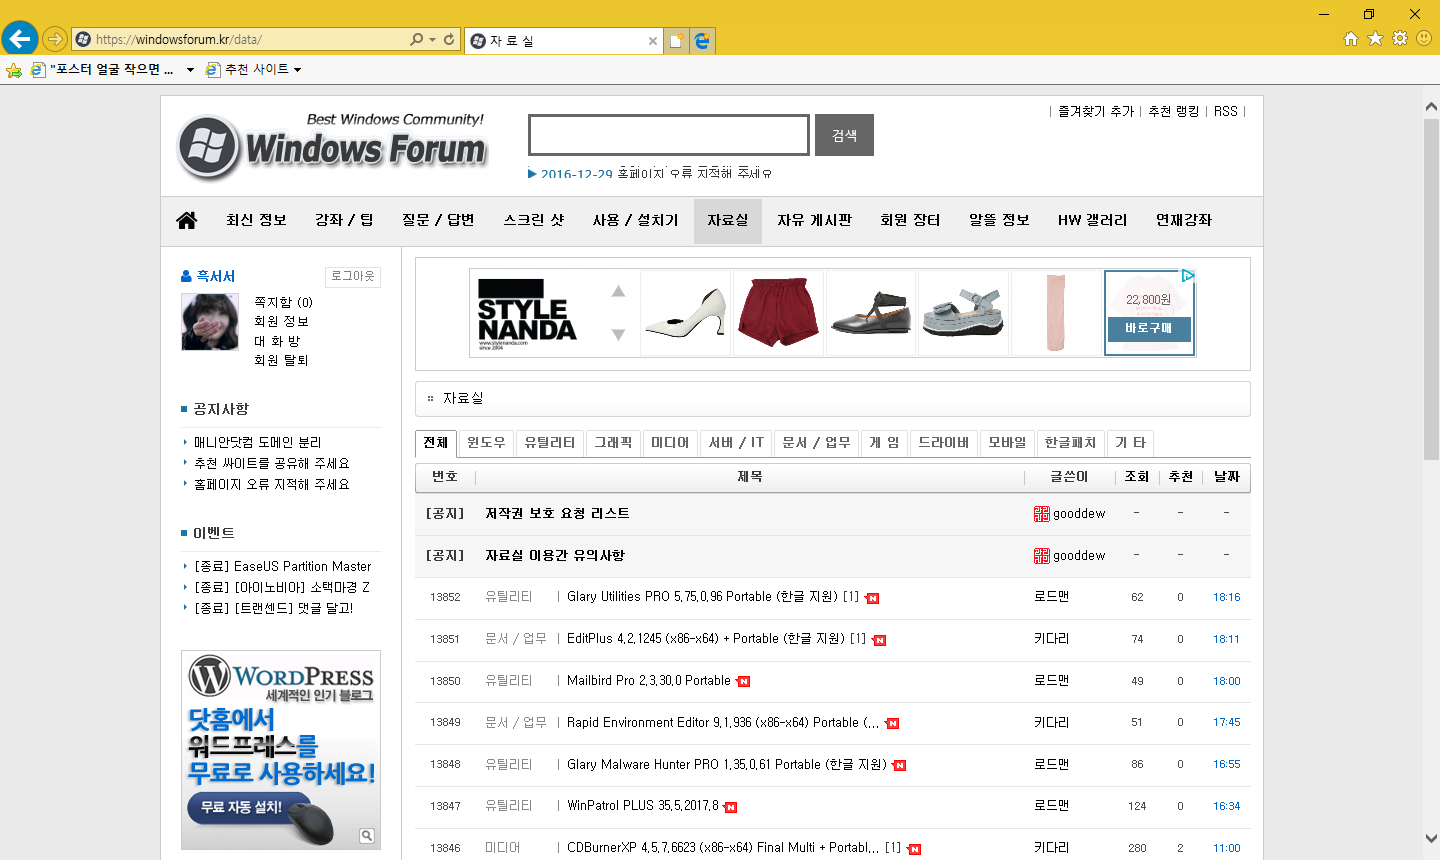The width and height of the screenshot is (1440, 860).
Task: Click the Windows Forum logo
Action: [331, 145]
